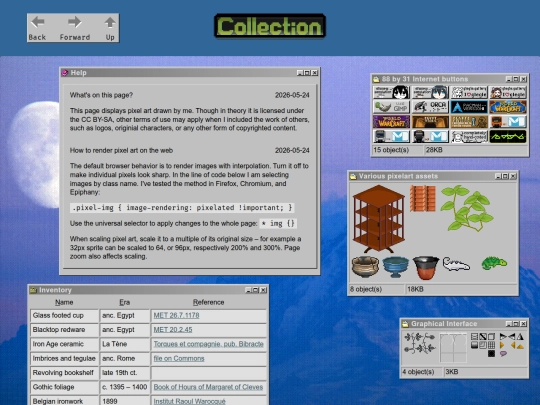The image size is (540, 405).
Task: Click the Glass footed cup cell
Action: [64, 315]
